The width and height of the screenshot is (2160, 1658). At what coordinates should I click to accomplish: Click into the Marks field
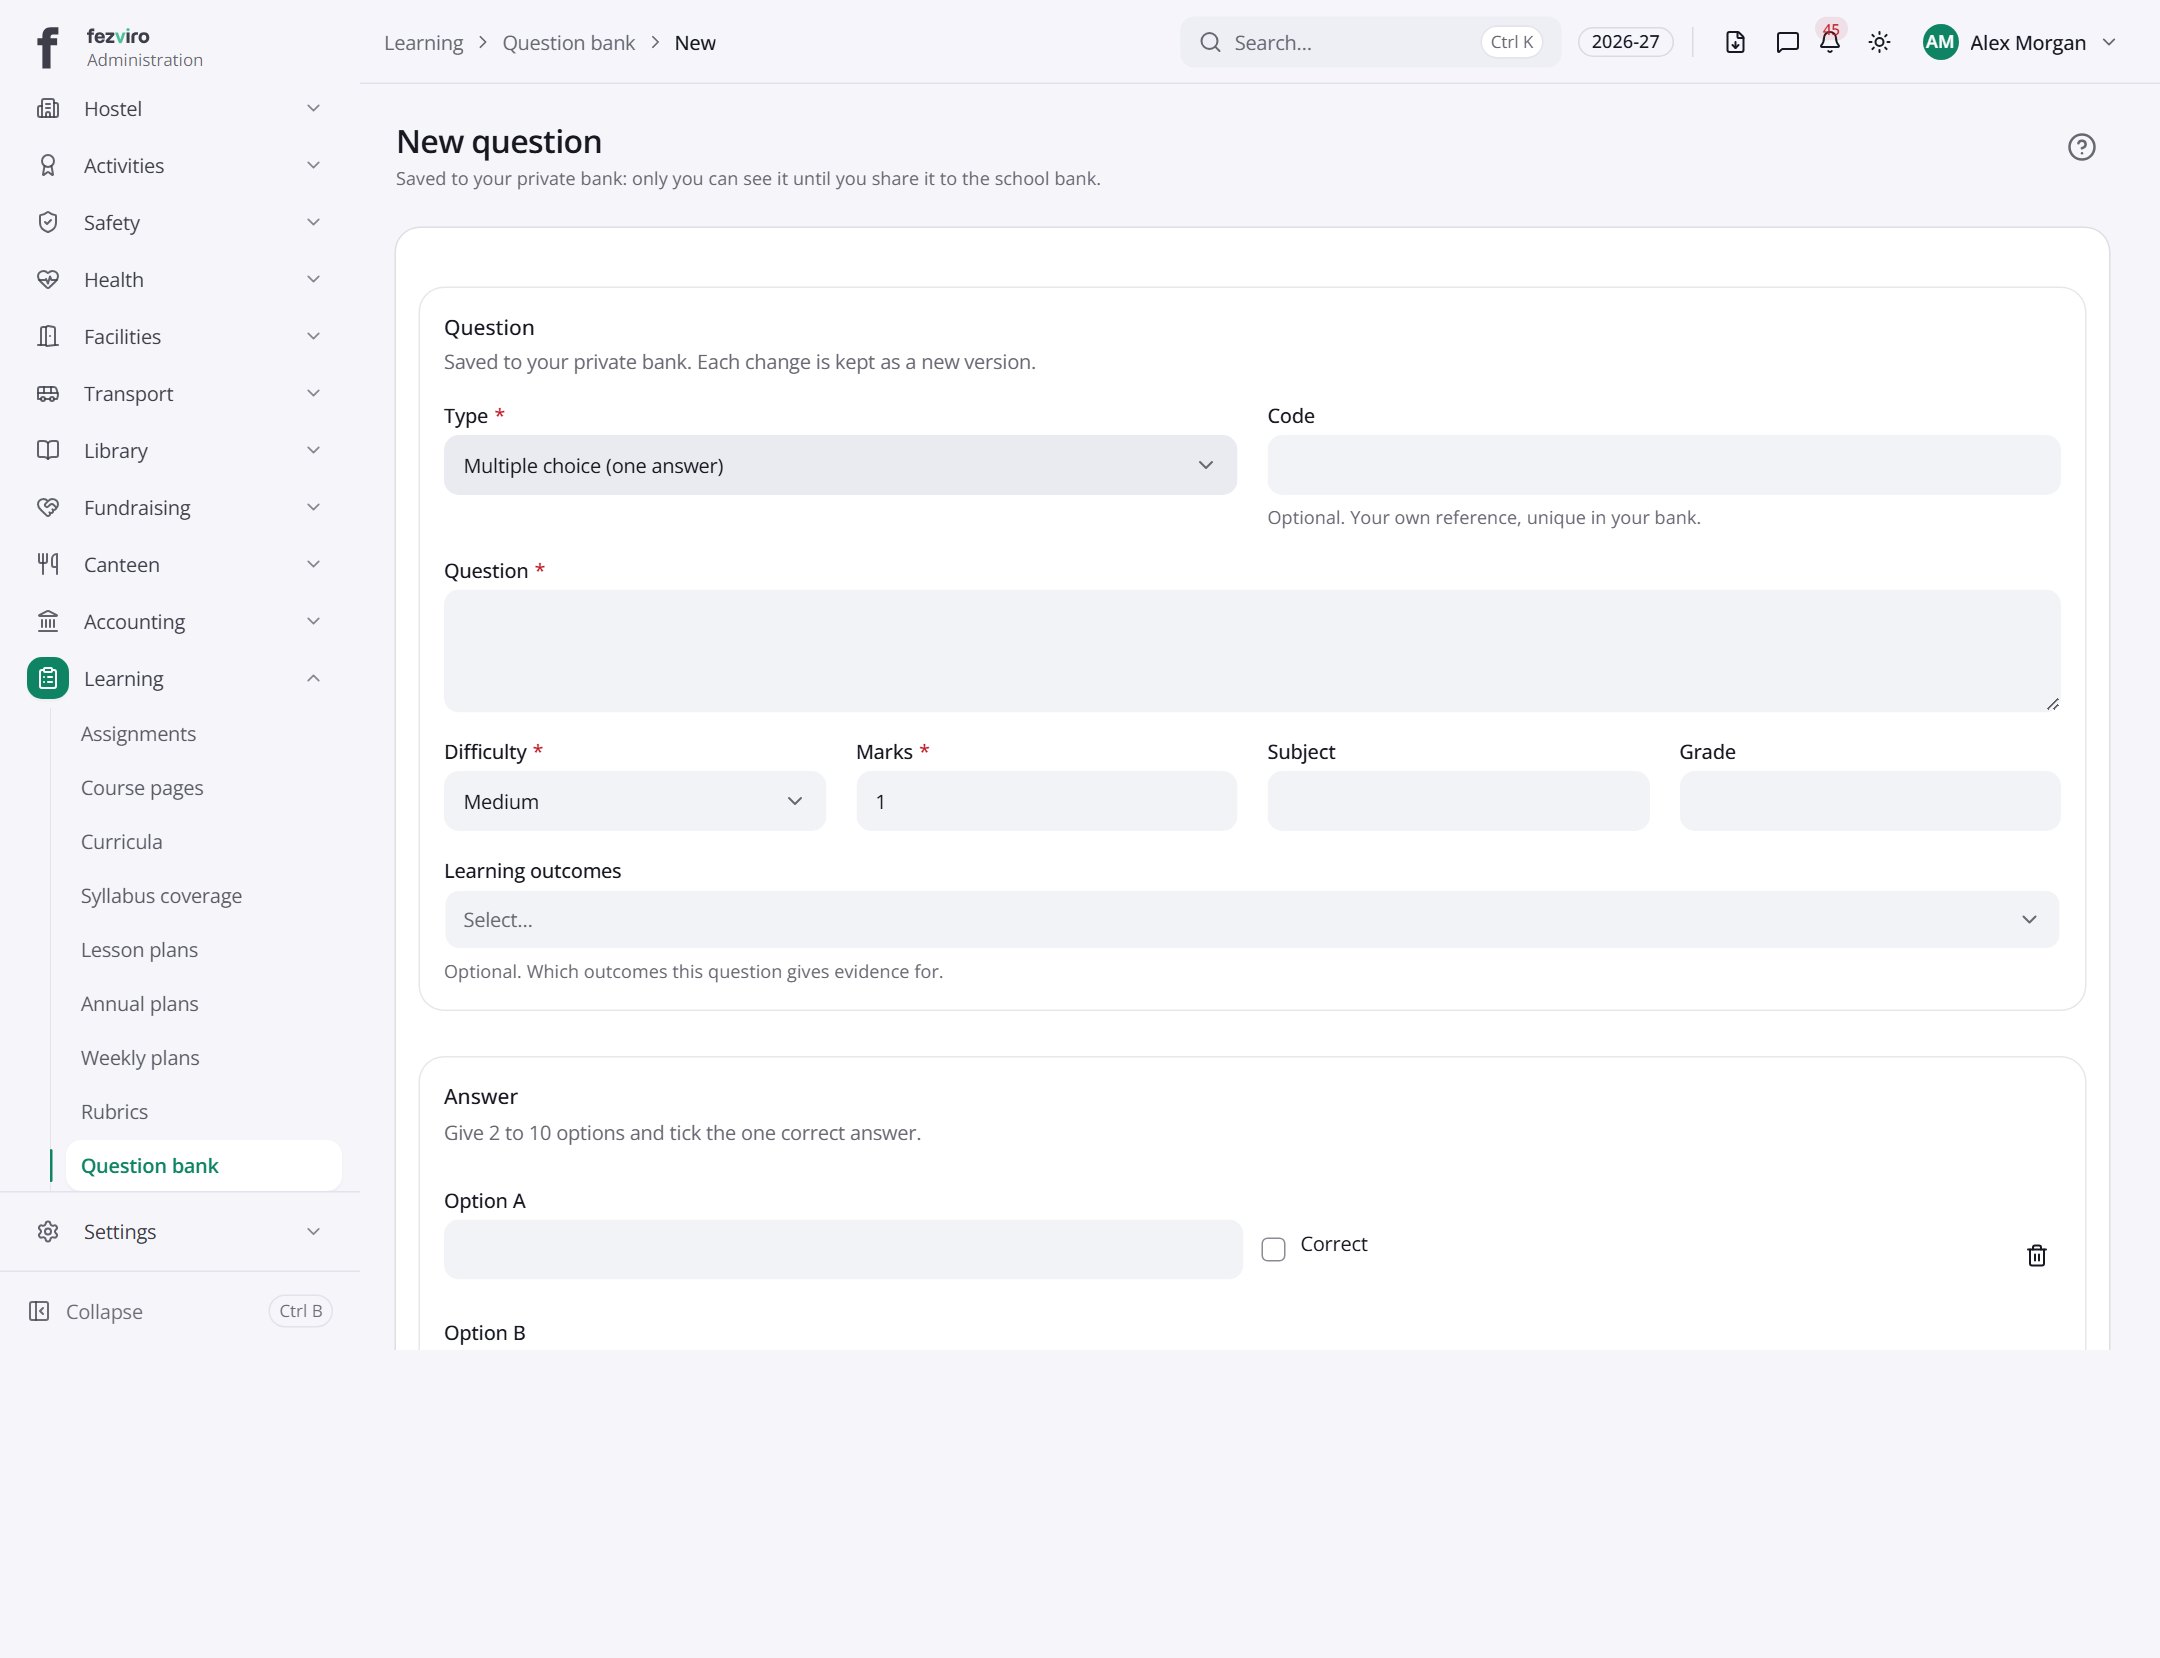1046,801
